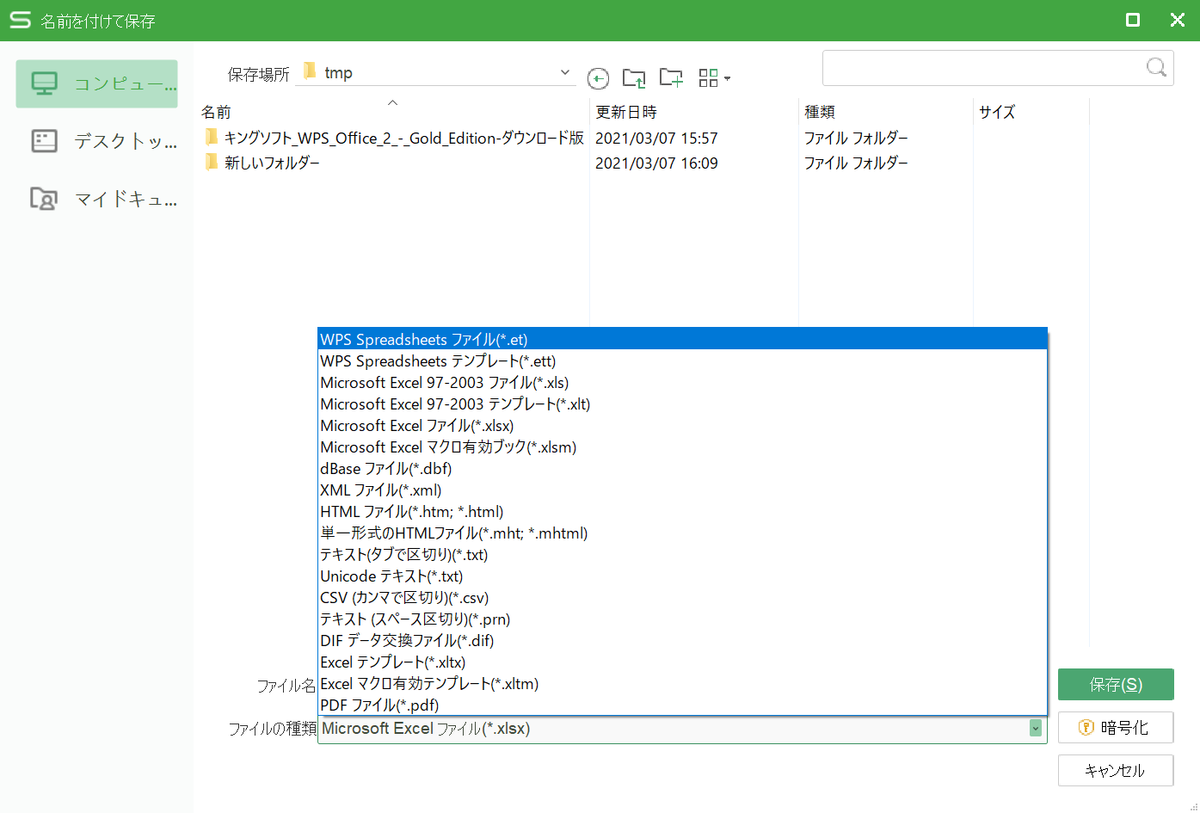Click the date 2021/03/07 16:09

click(657, 163)
